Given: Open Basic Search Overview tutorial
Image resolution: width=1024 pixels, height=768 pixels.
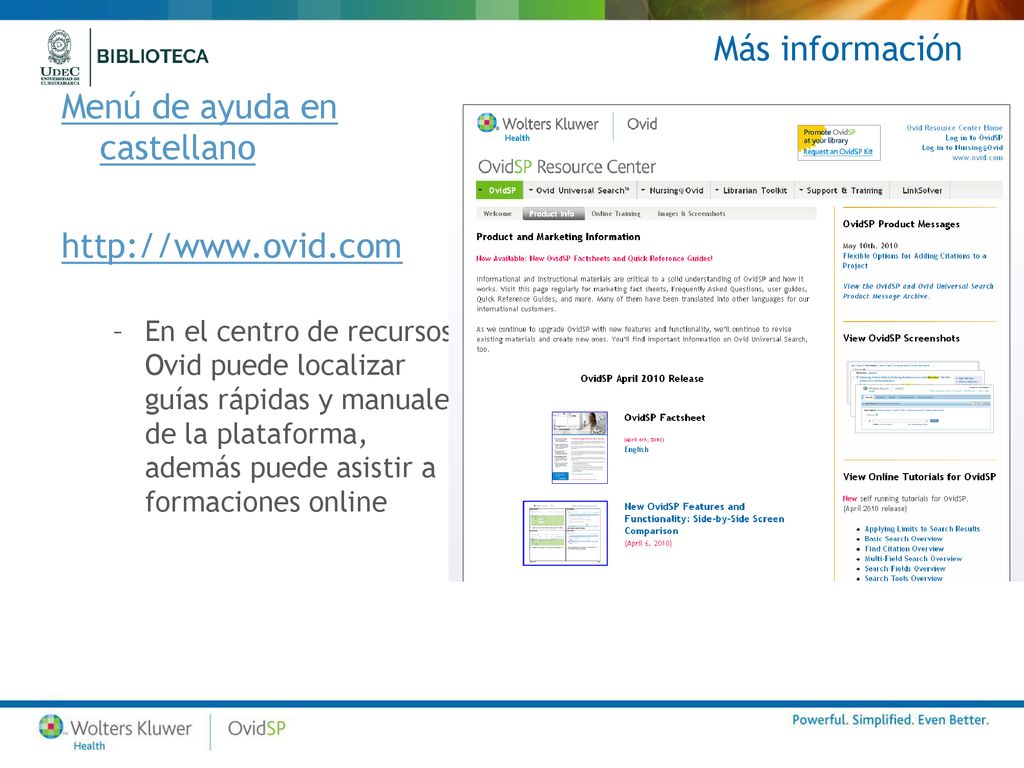Looking at the screenshot, I should coord(903,539).
